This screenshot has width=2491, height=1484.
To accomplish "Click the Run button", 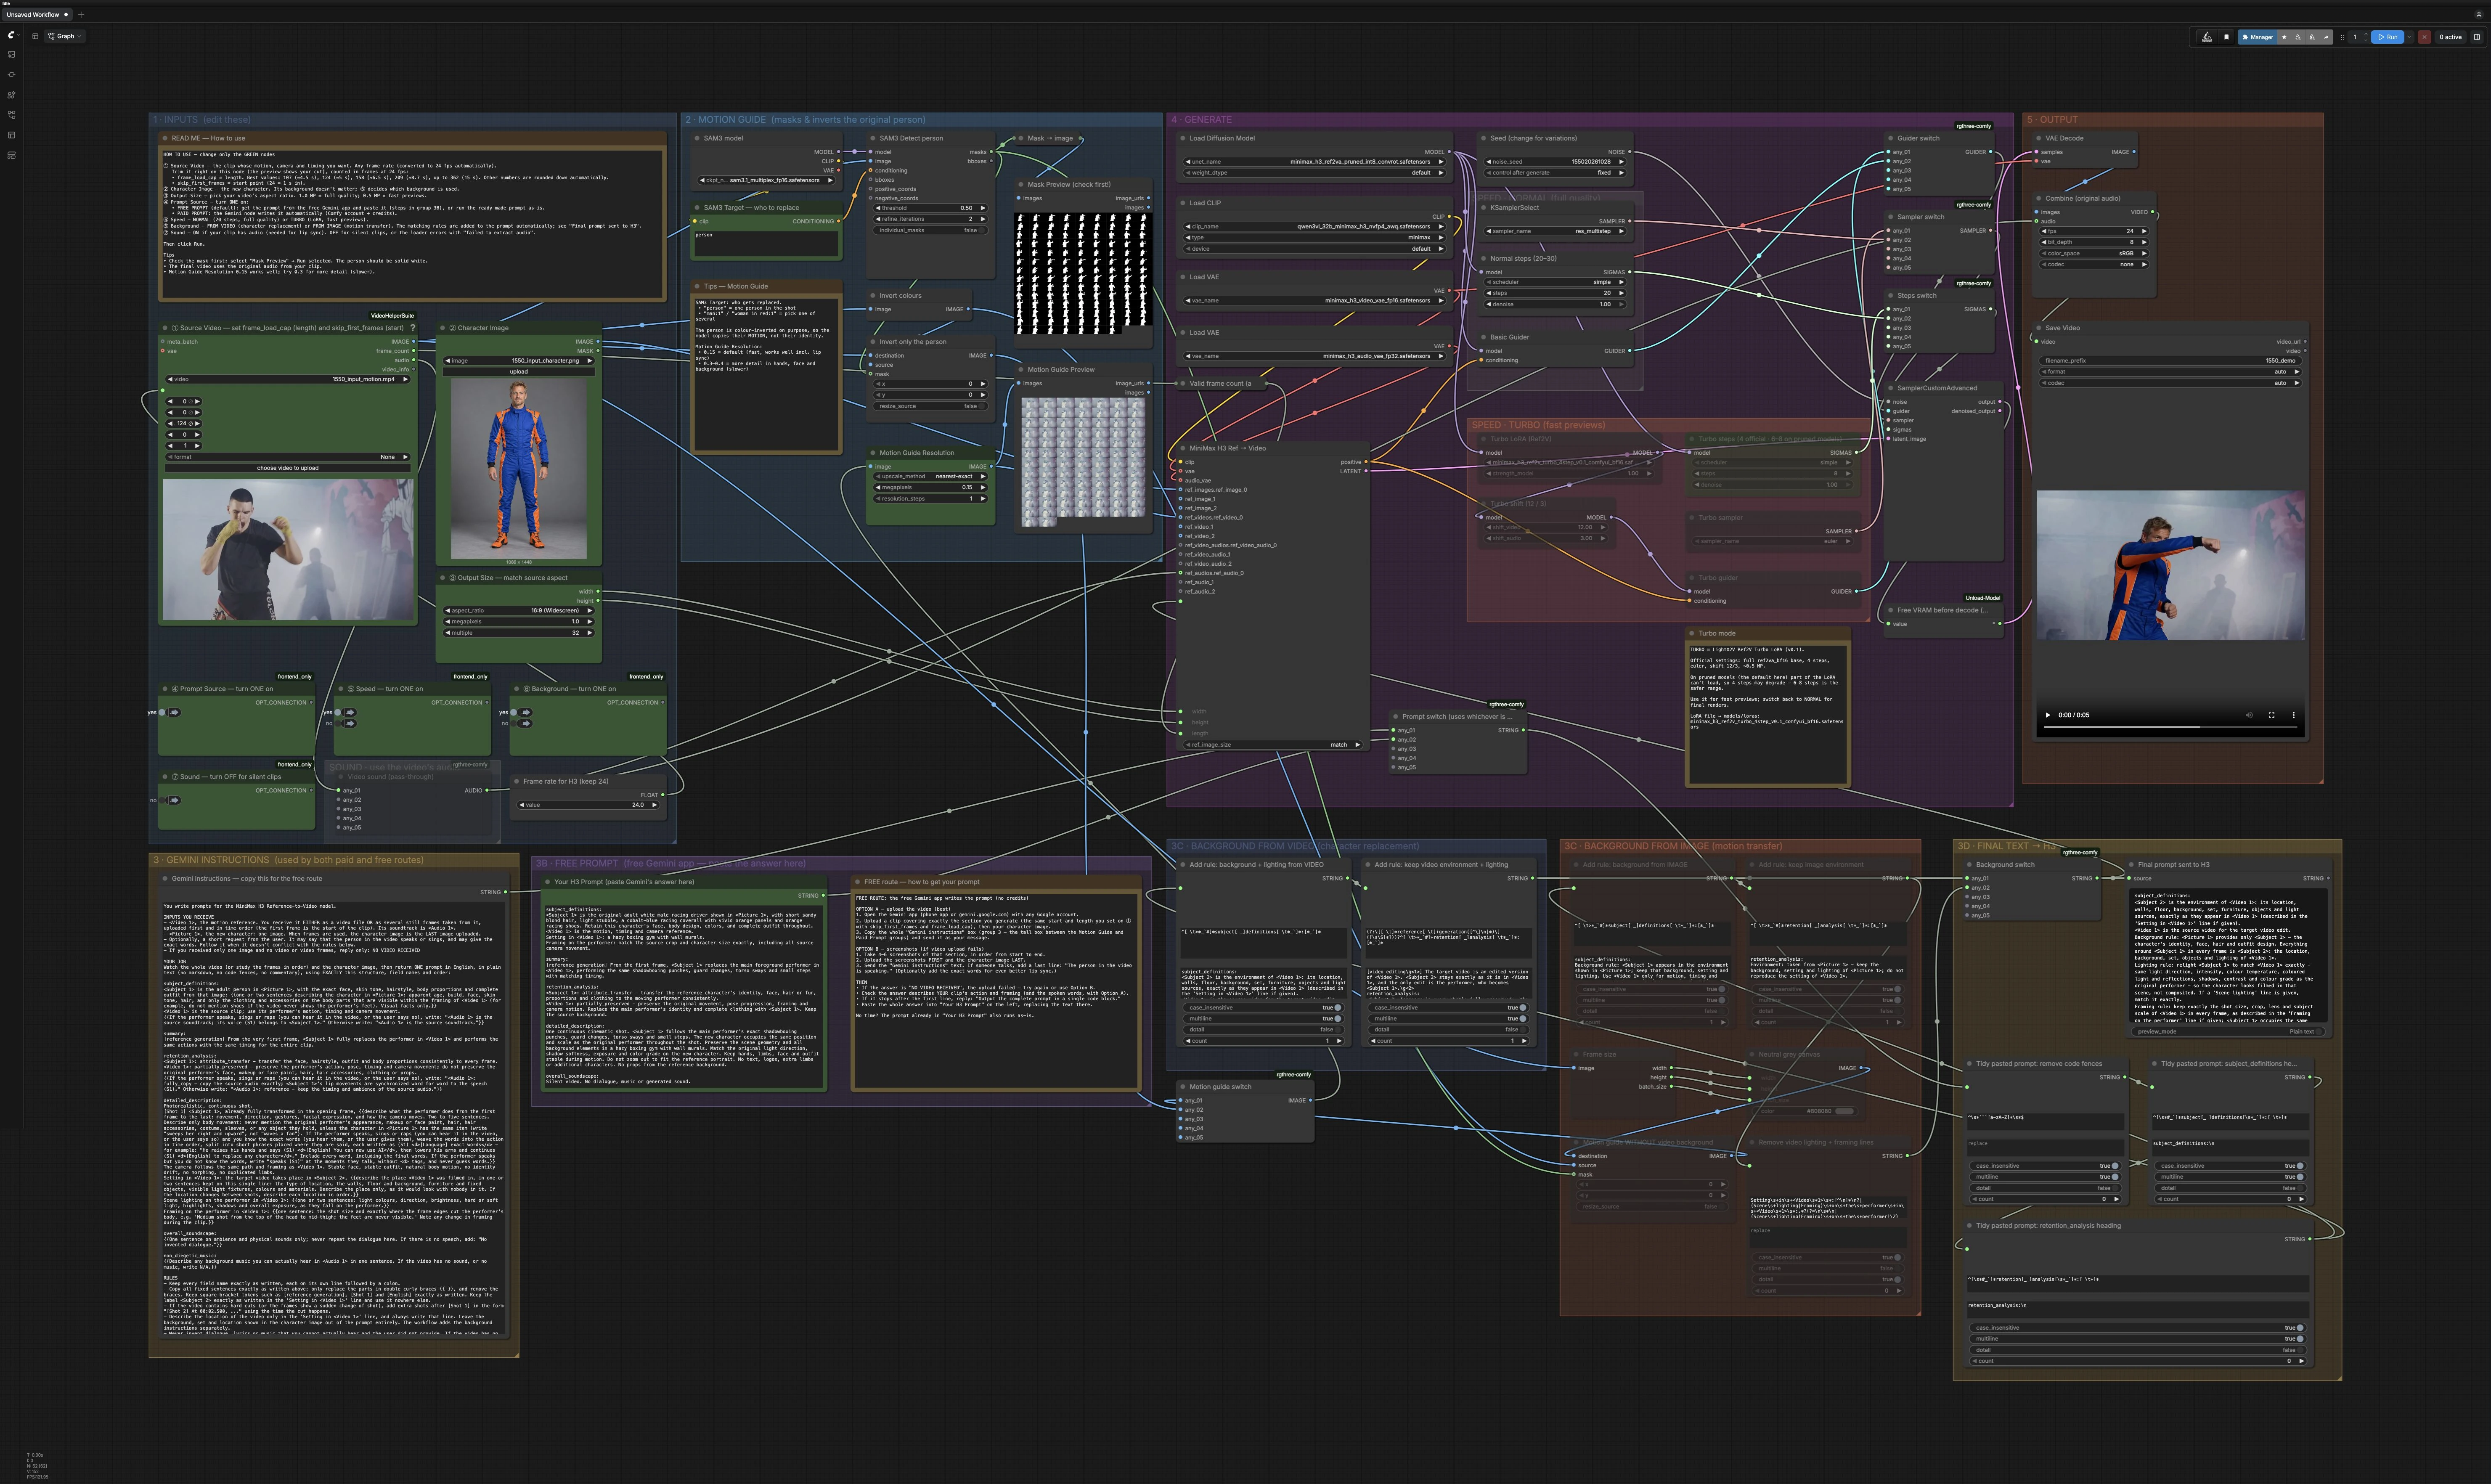I will tap(2388, 37).
